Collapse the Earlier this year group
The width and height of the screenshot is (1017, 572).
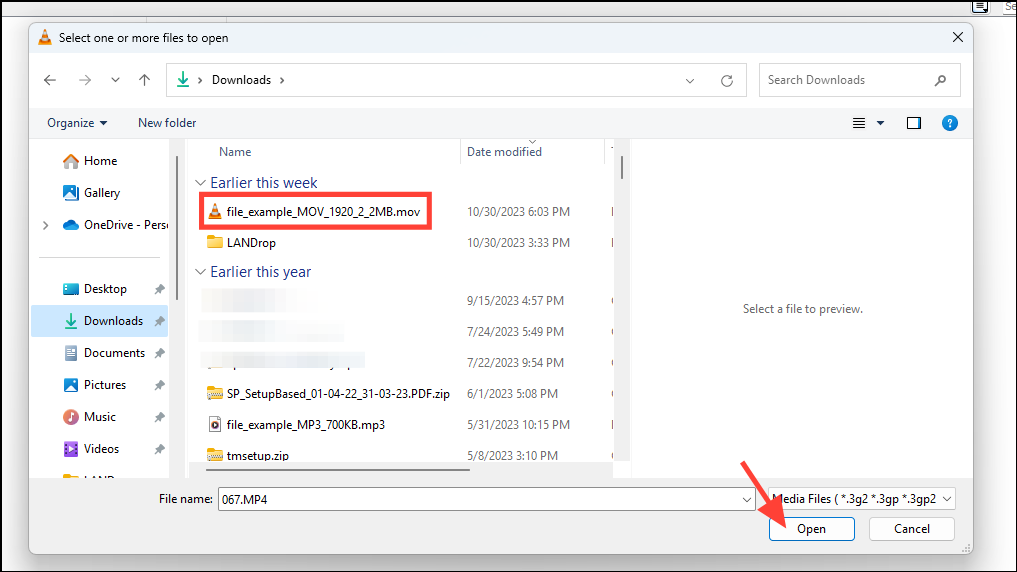(200, 272)
